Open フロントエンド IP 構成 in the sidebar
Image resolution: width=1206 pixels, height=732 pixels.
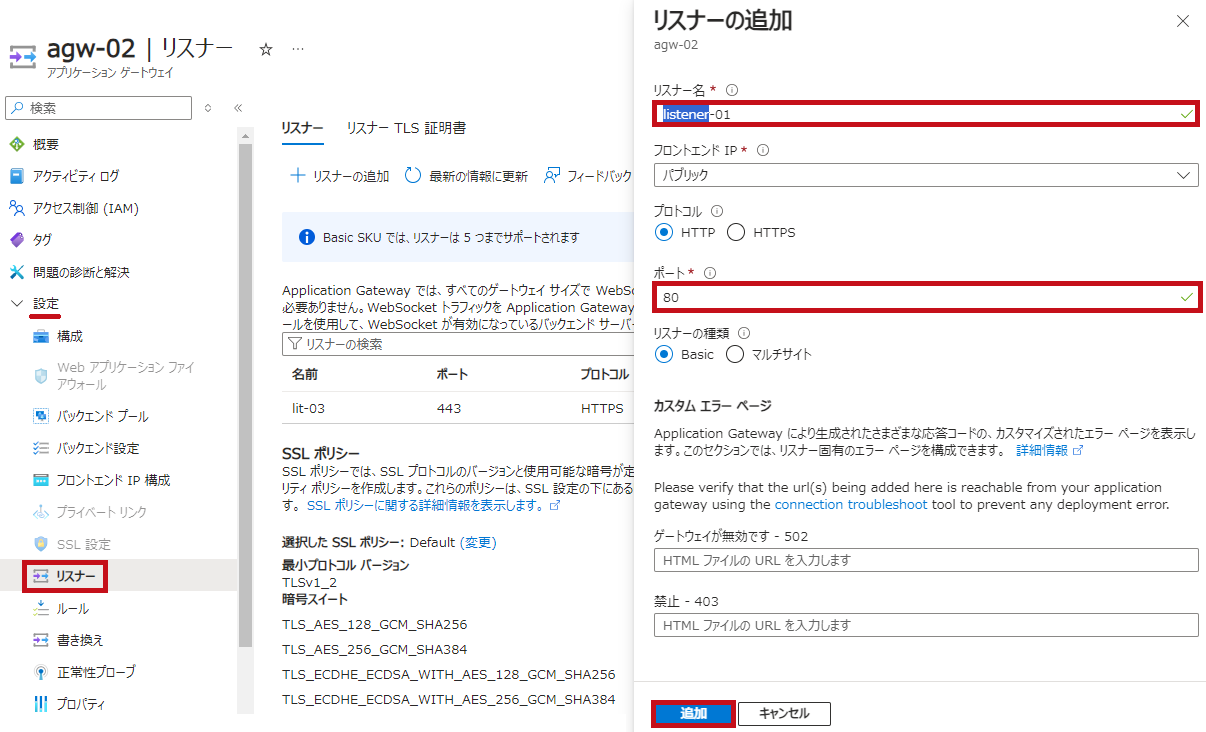114,480
